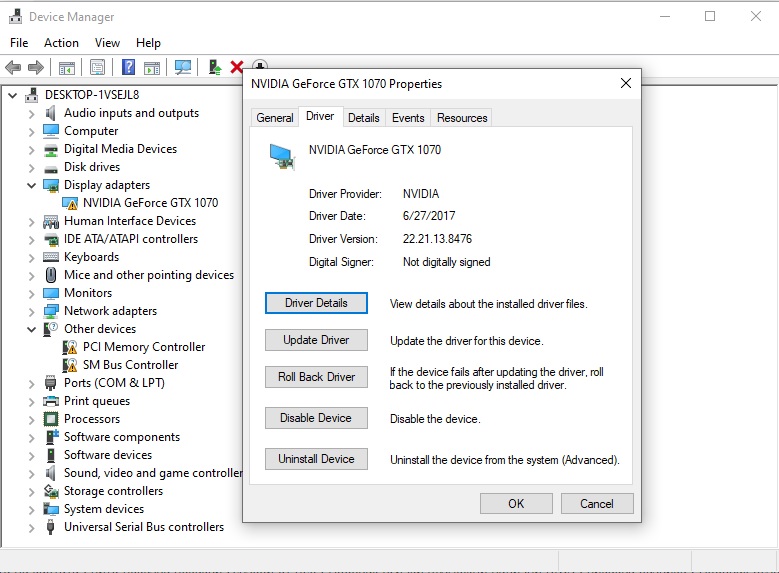
Task: Click the Forward arrow toolbar icon
Action: click(x=36, y=67)
